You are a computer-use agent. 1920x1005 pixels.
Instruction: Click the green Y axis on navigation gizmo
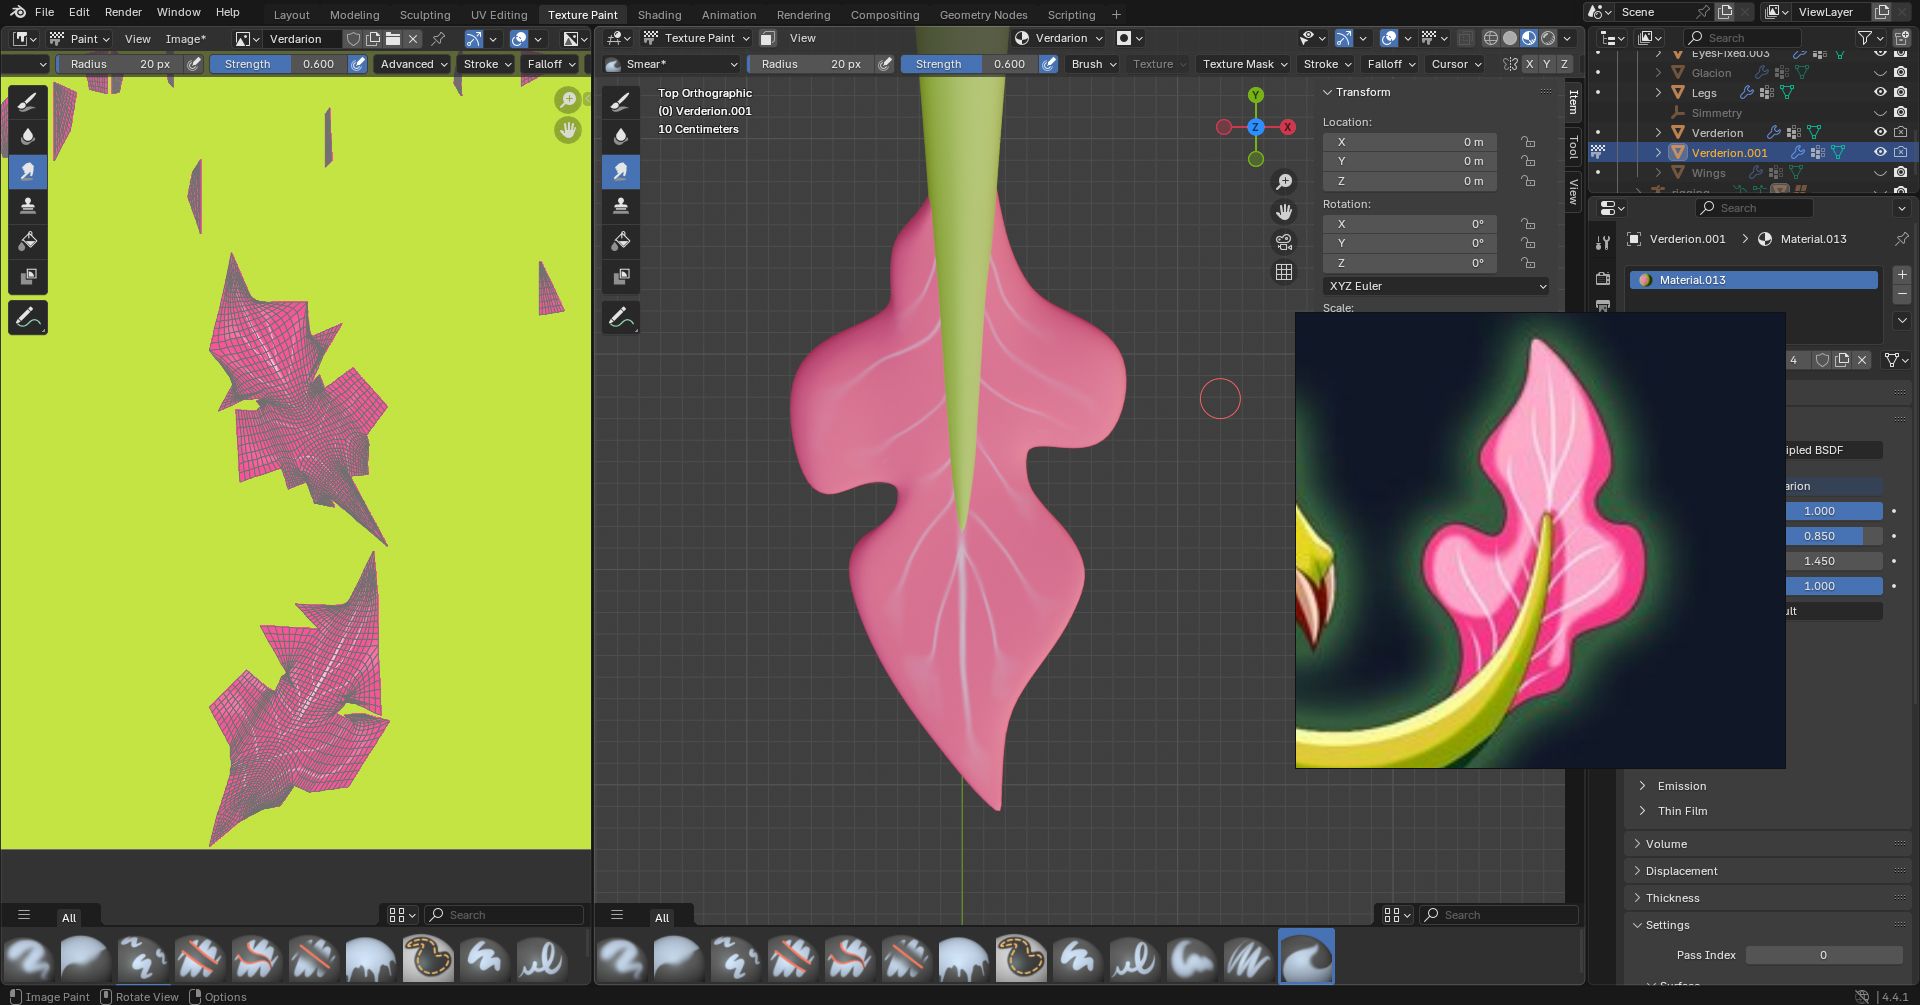(1256, 96)
